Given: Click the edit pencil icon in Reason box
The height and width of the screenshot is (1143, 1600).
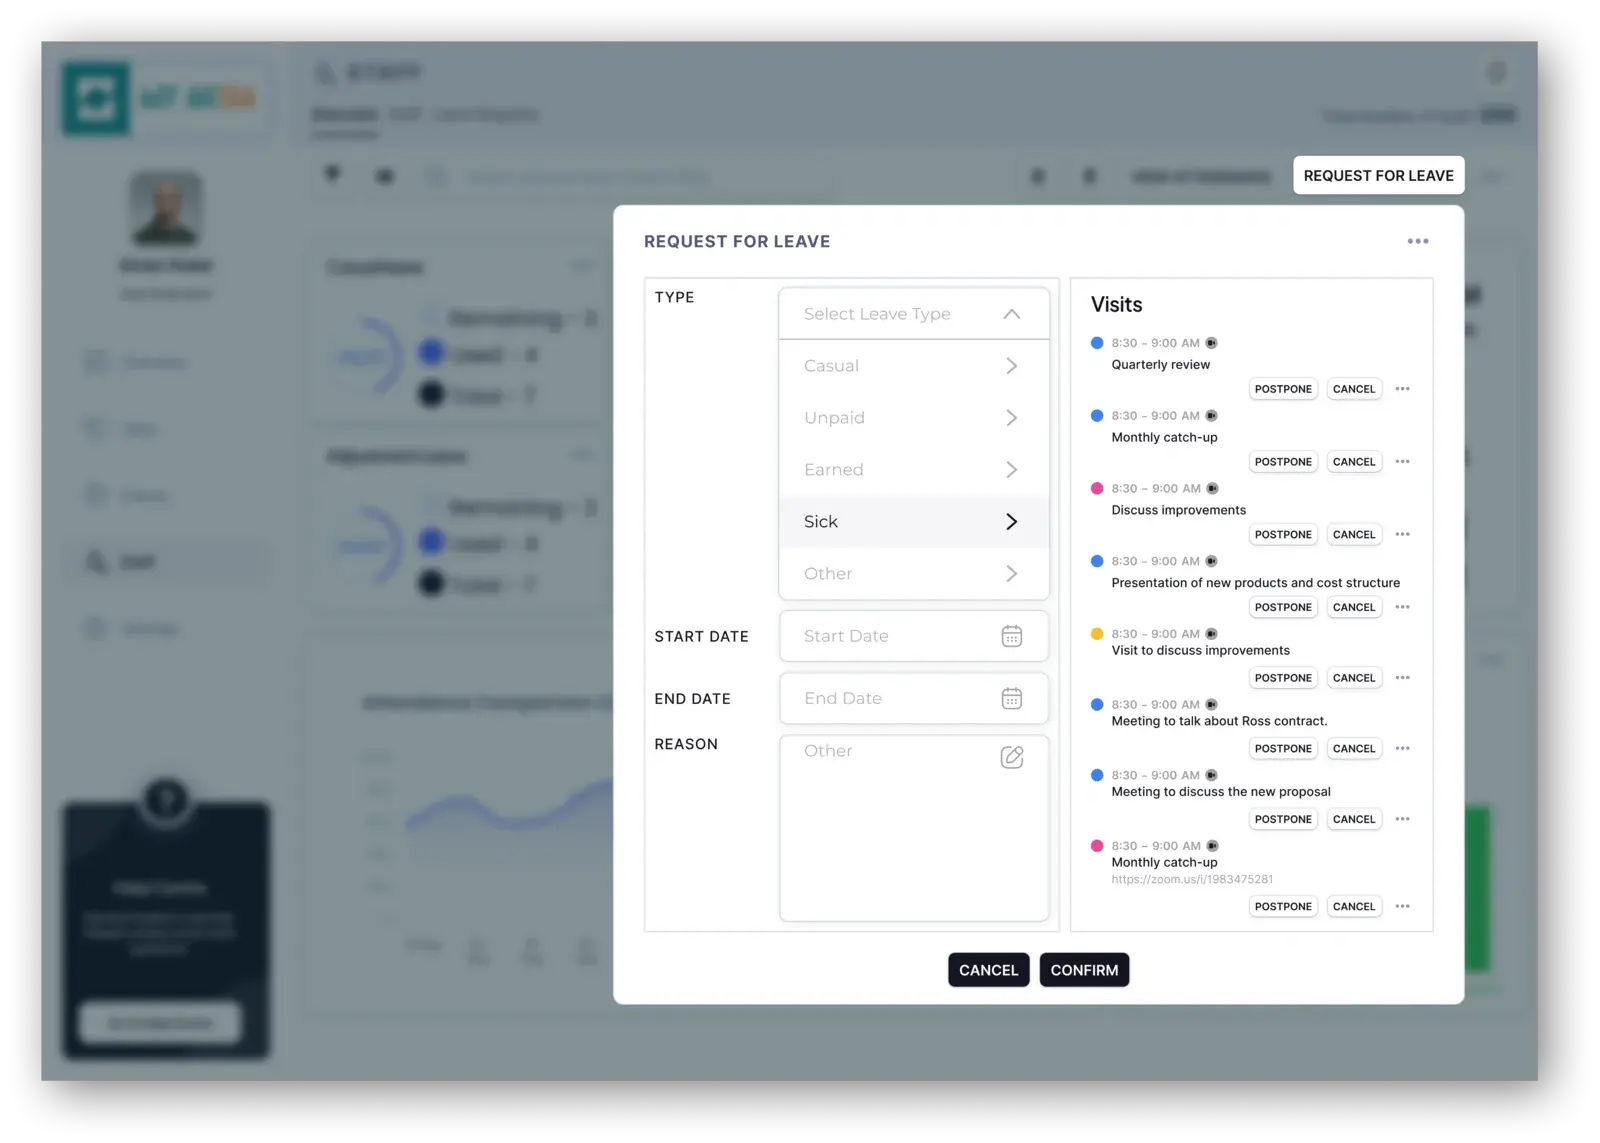Looking at the screenshot, I should point(1011,757).
